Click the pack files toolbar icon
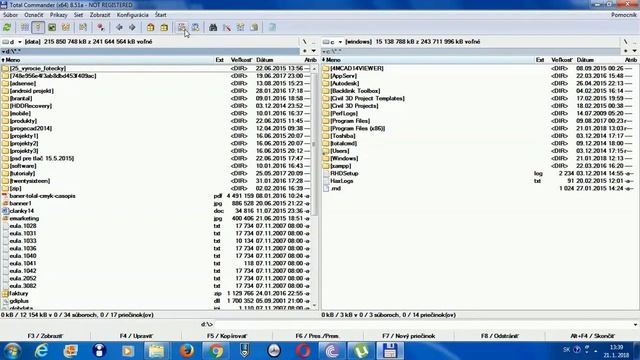Image resolution: width=640 pixels, height=360 pixels. (151, 27)
